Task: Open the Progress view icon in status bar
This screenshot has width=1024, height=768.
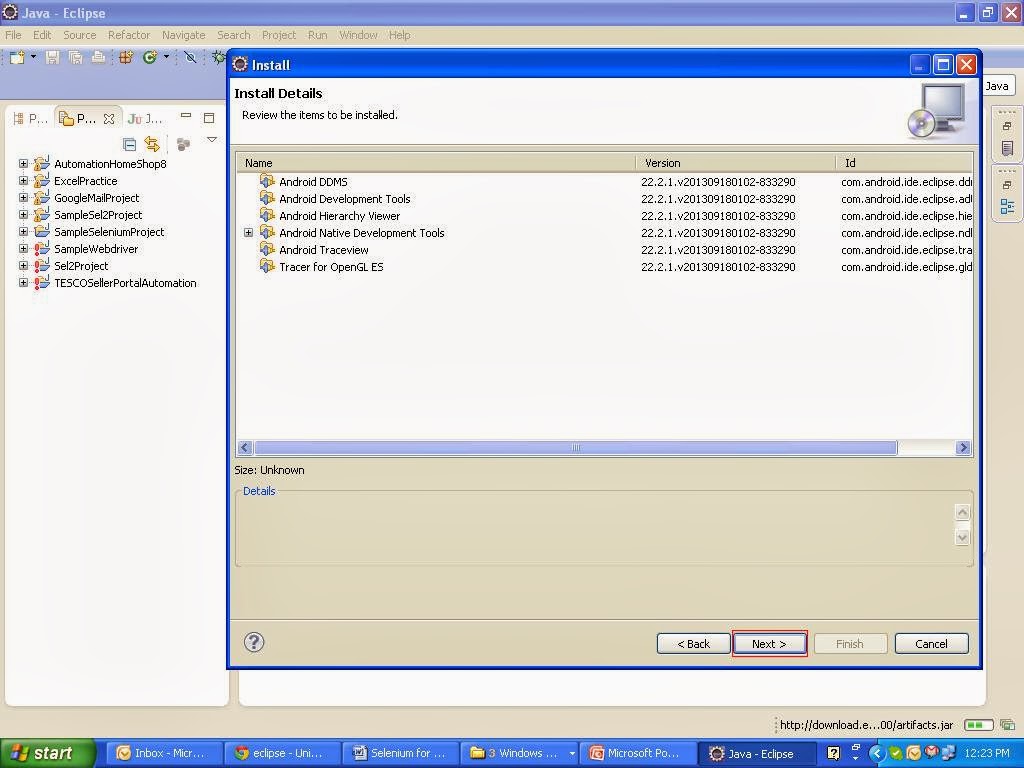Action: [x=1008, y=725]
